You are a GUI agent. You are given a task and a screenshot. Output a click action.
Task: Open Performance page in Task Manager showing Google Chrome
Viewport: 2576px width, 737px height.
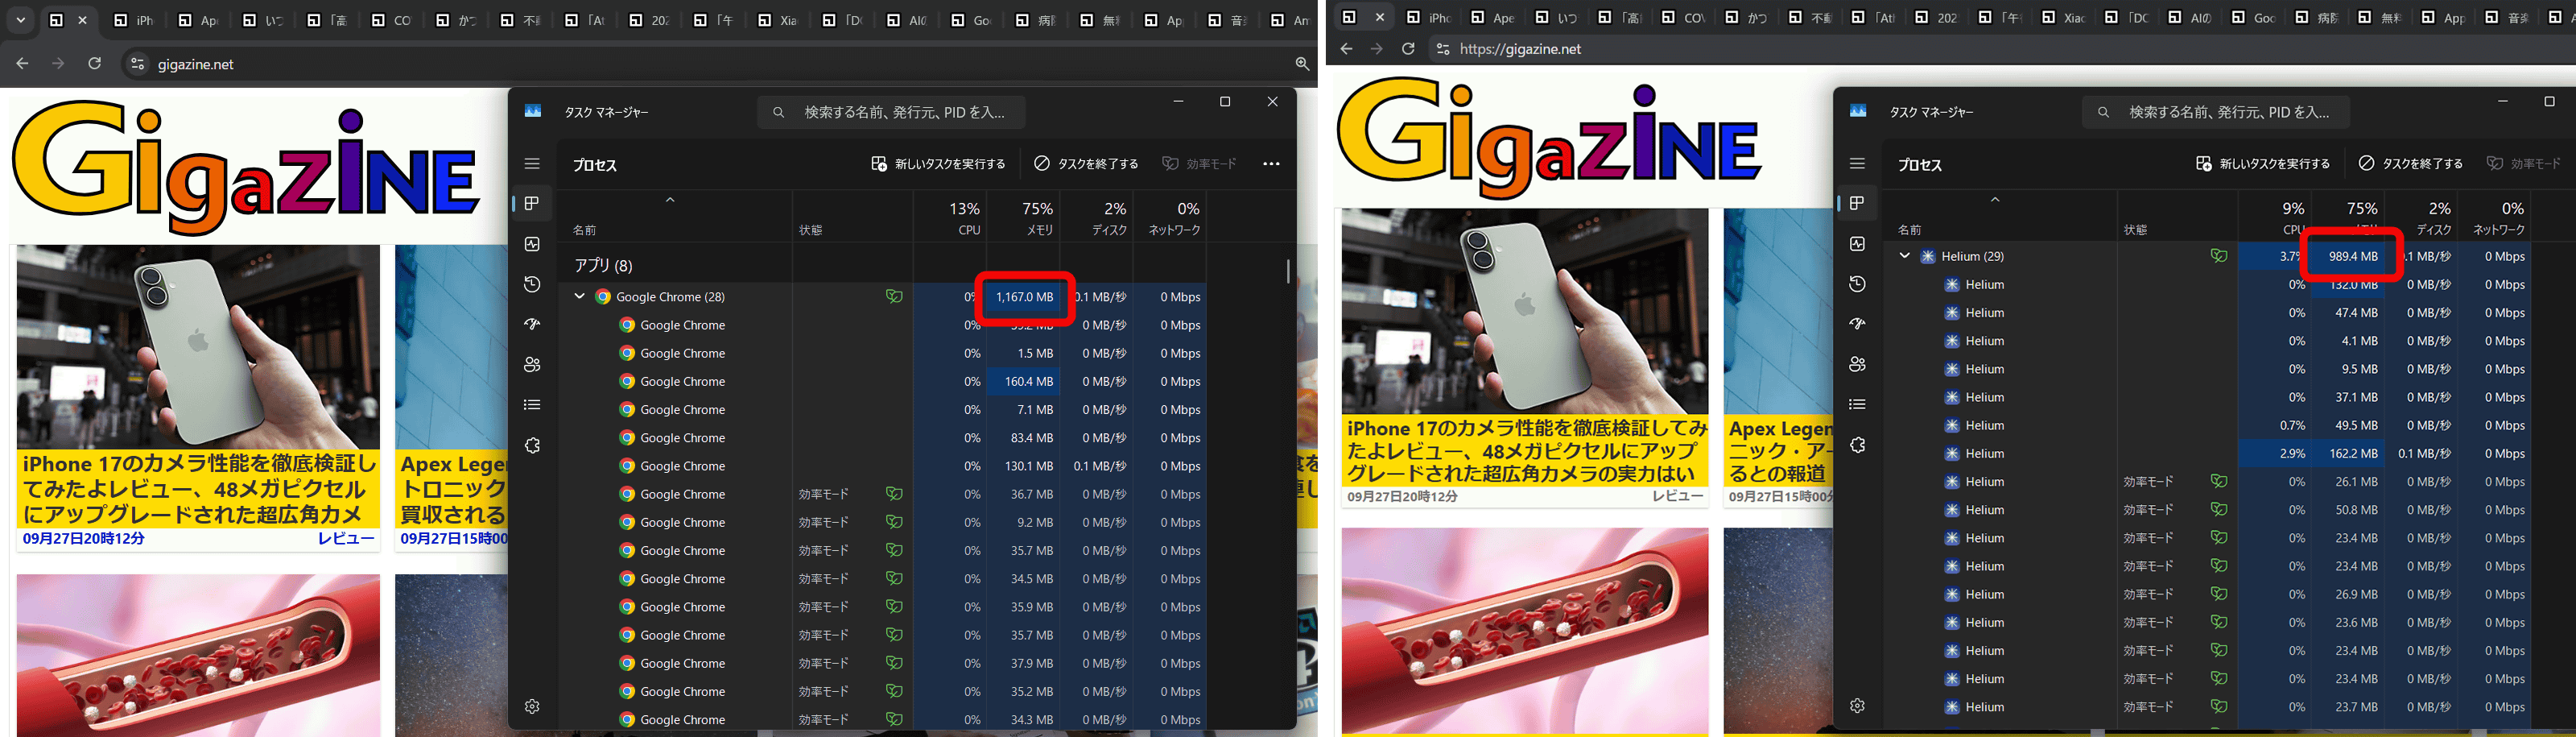point(532,244)
